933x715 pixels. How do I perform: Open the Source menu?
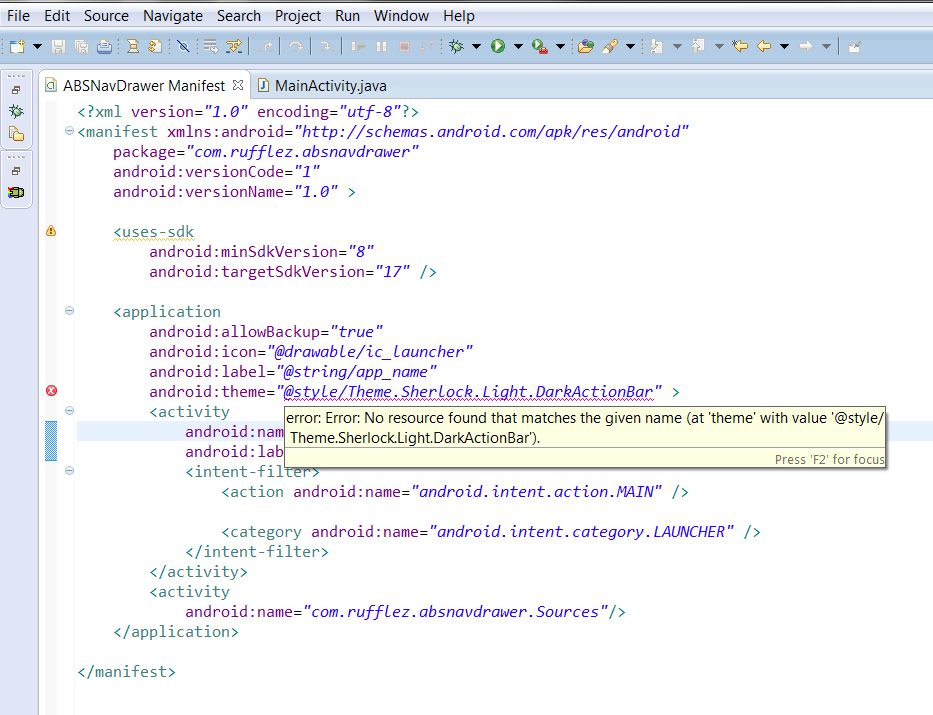click(x=107, y=15)
